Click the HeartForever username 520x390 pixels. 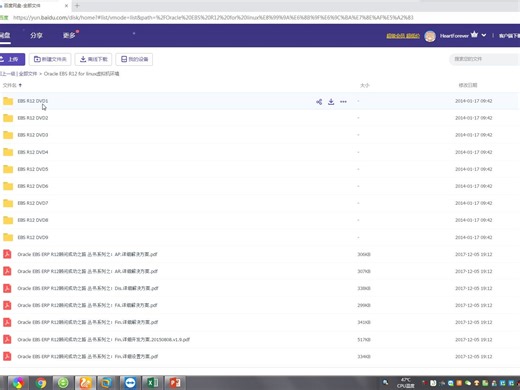454,36
